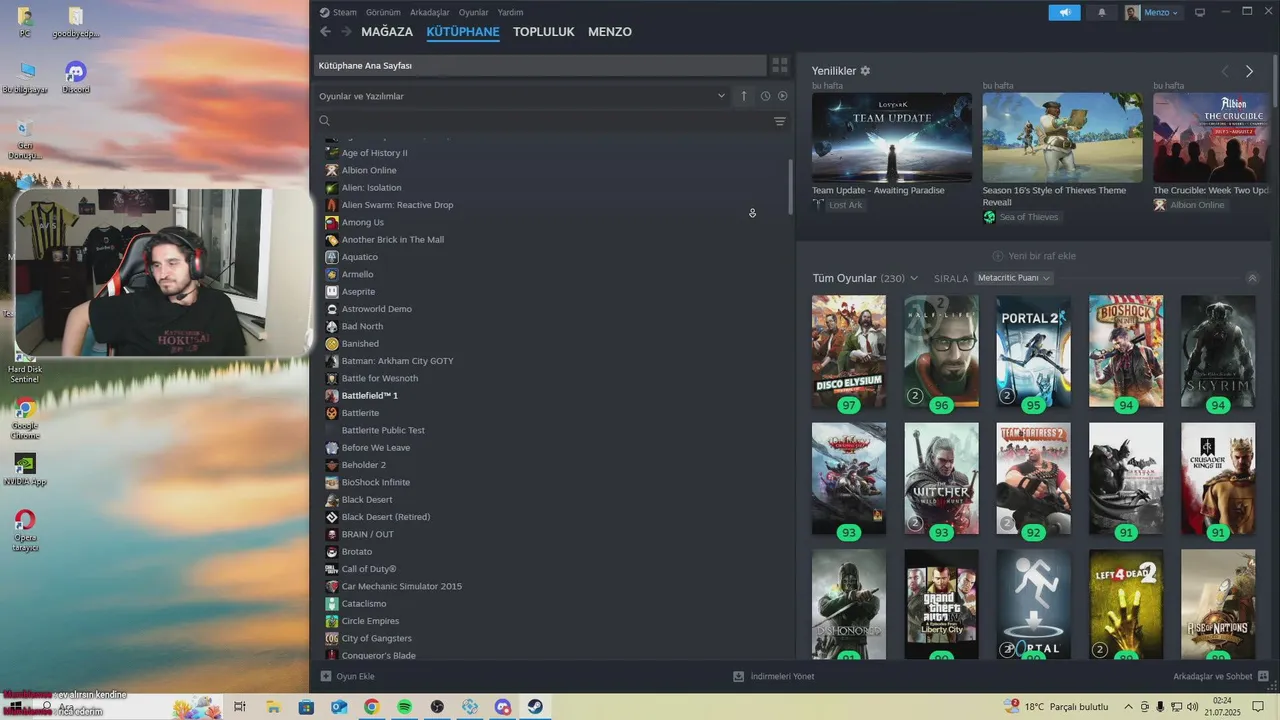Open taskbar clock and date
The width and height of the screenshot is (1280, 720).
[x=1222, y=707]
